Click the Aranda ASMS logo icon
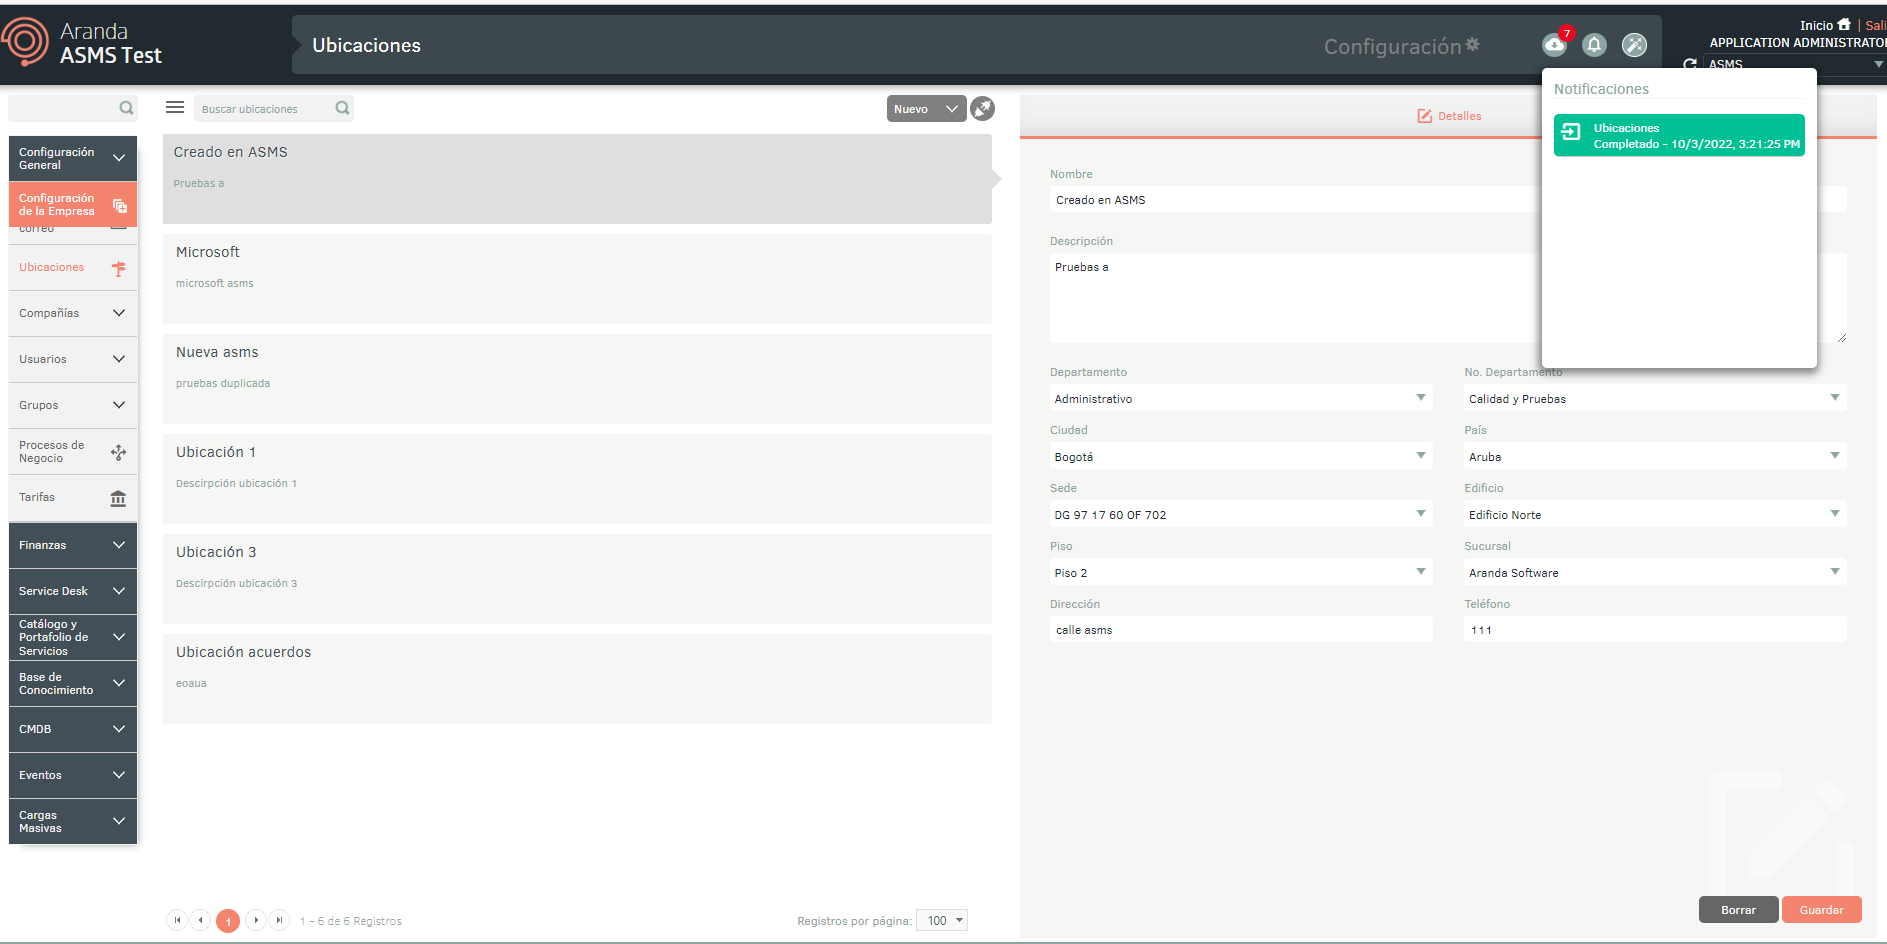Viewport: 1887px width, 944px height. point(25,41)
